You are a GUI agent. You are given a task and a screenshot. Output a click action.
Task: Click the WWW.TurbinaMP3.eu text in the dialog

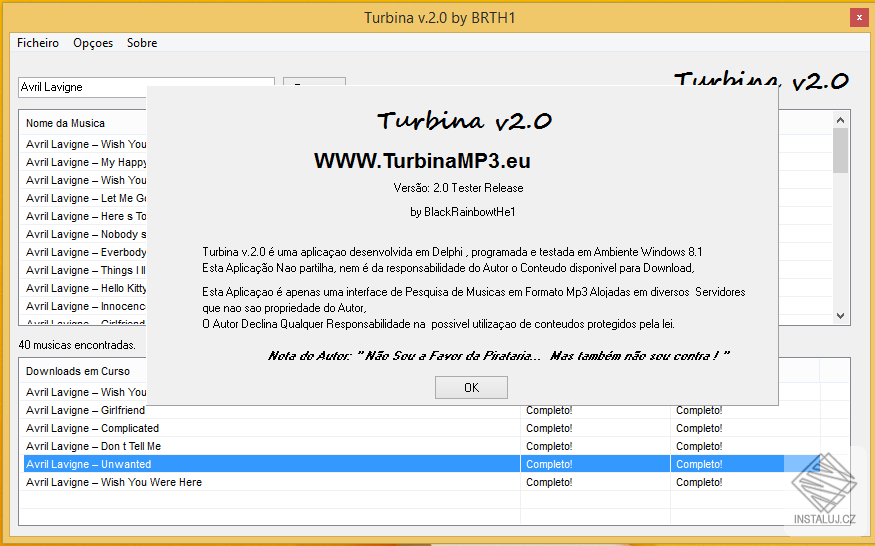coord(422,161)
